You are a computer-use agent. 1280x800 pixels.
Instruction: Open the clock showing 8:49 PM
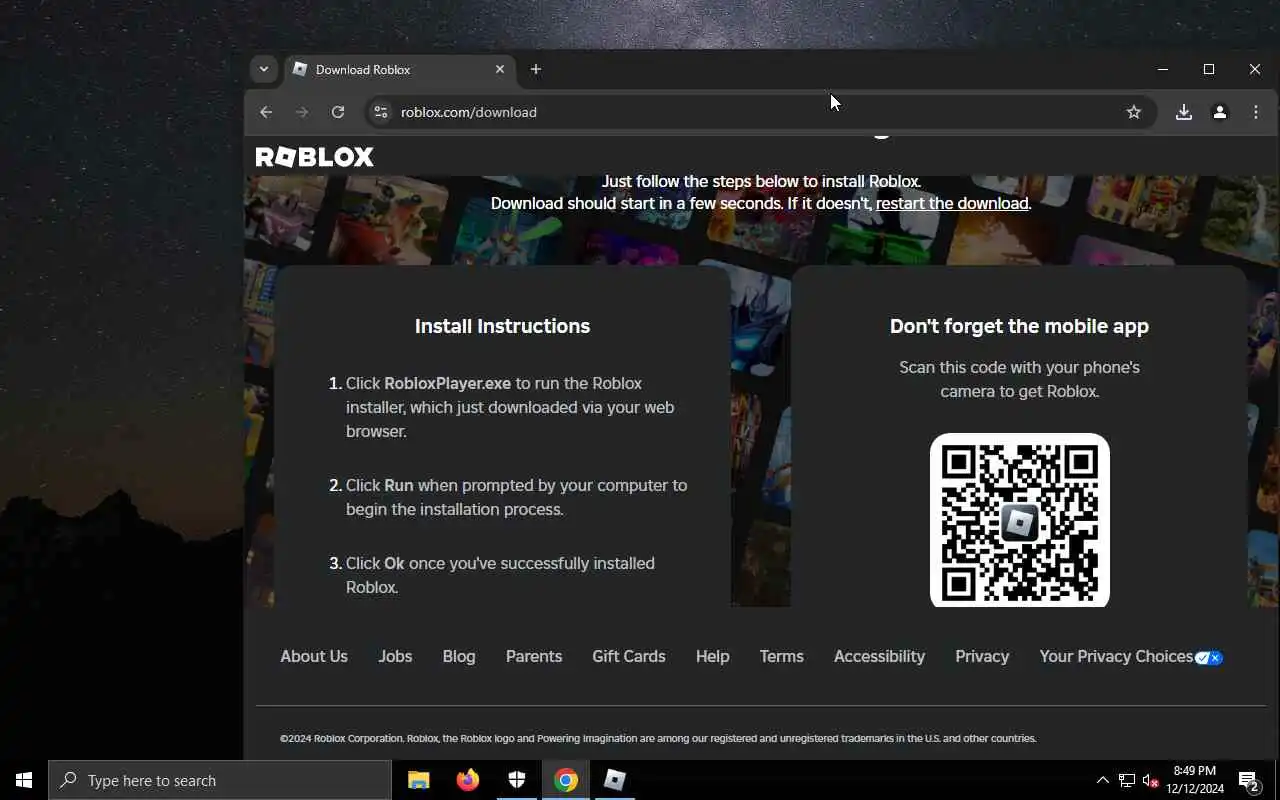tap(1195, 780)
